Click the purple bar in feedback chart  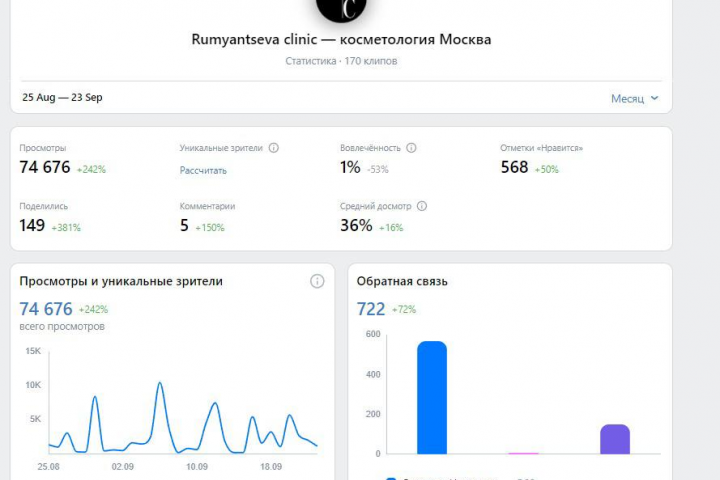[615, 439]
